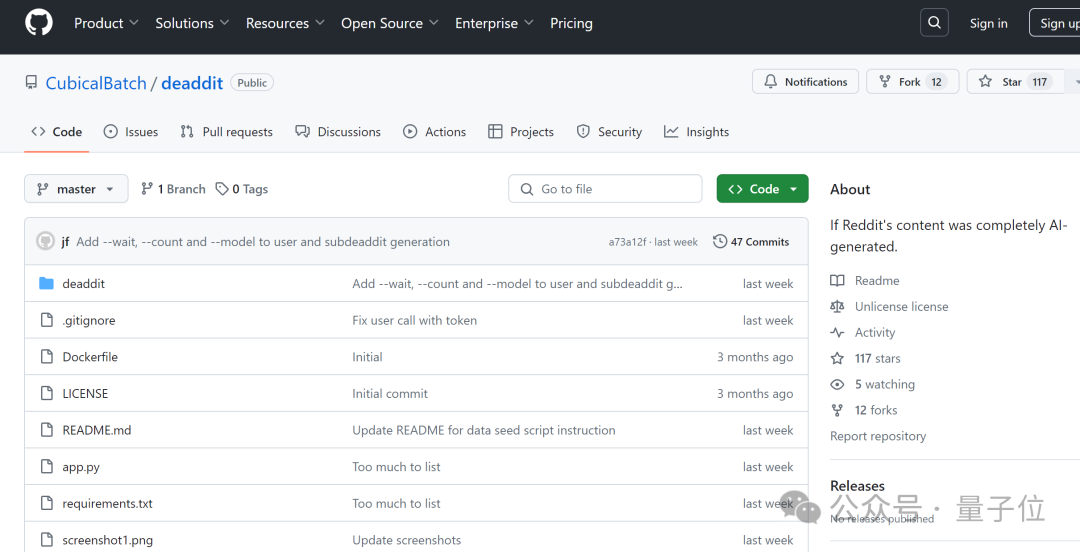The width and height of the screenshot is (1080, 552).
Task: Expand the master branch dropdown
Action: point(76,189)
